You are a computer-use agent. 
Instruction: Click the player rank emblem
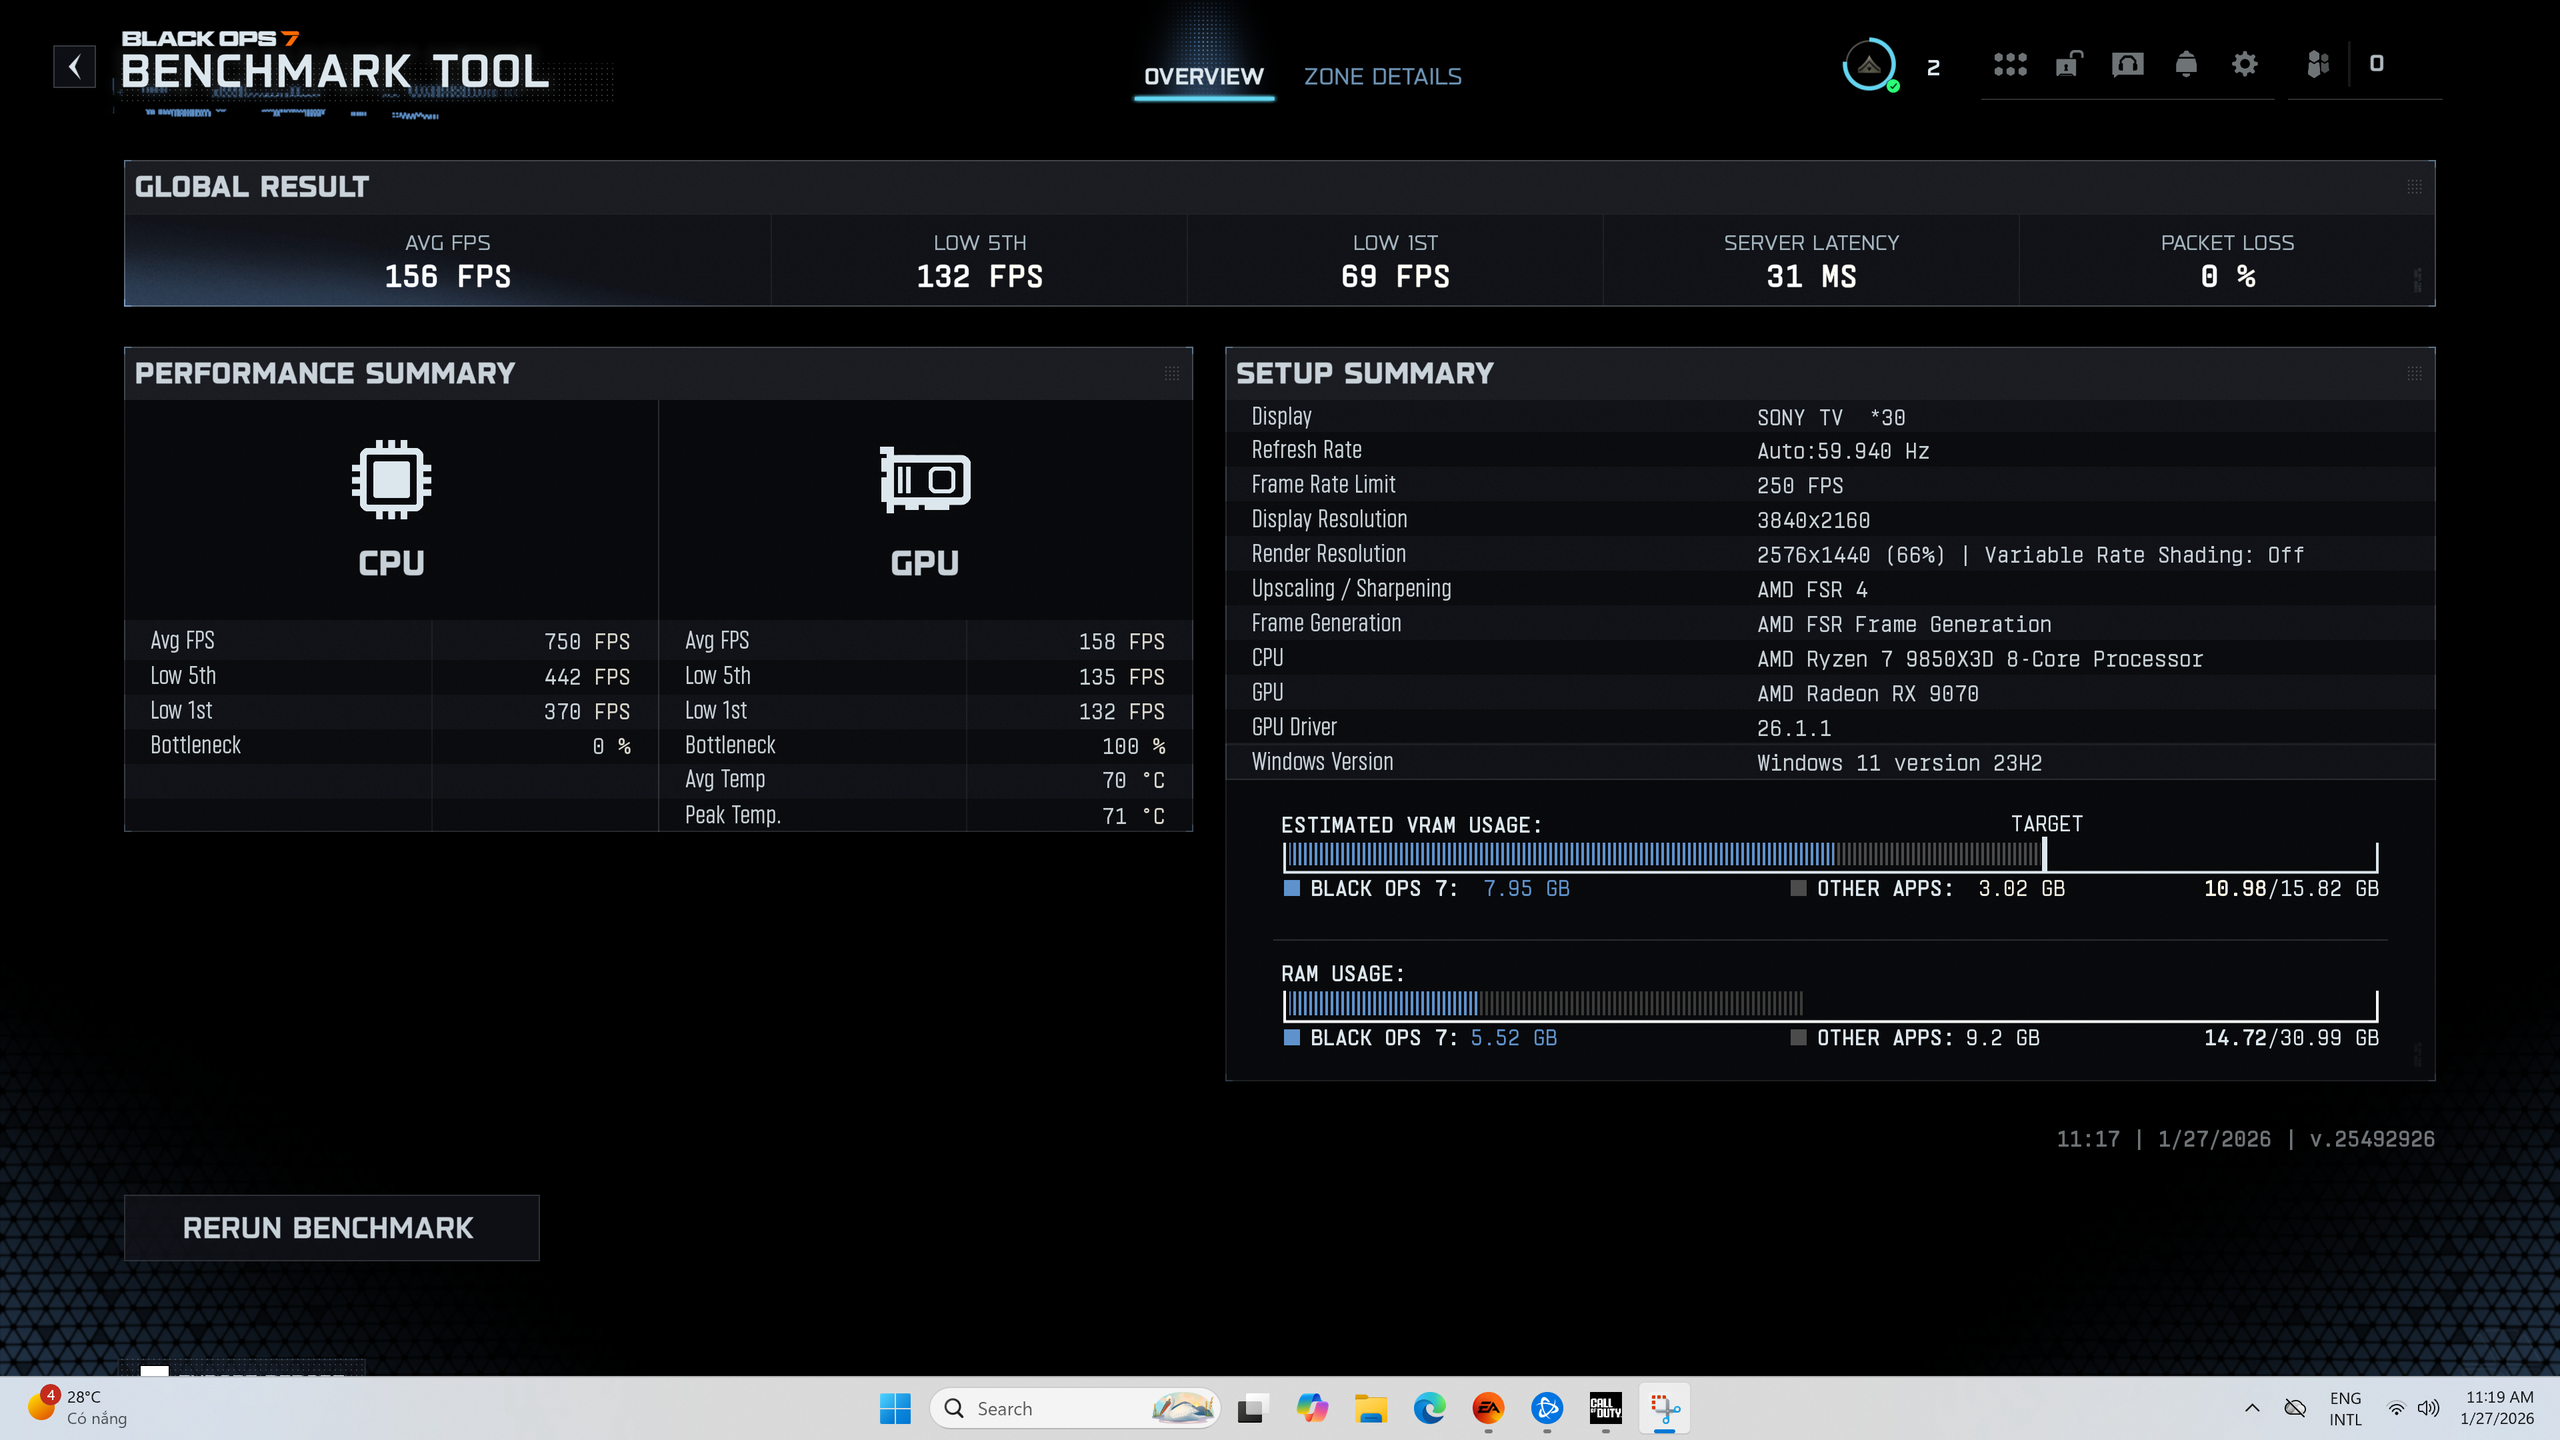coord(1869,66)
